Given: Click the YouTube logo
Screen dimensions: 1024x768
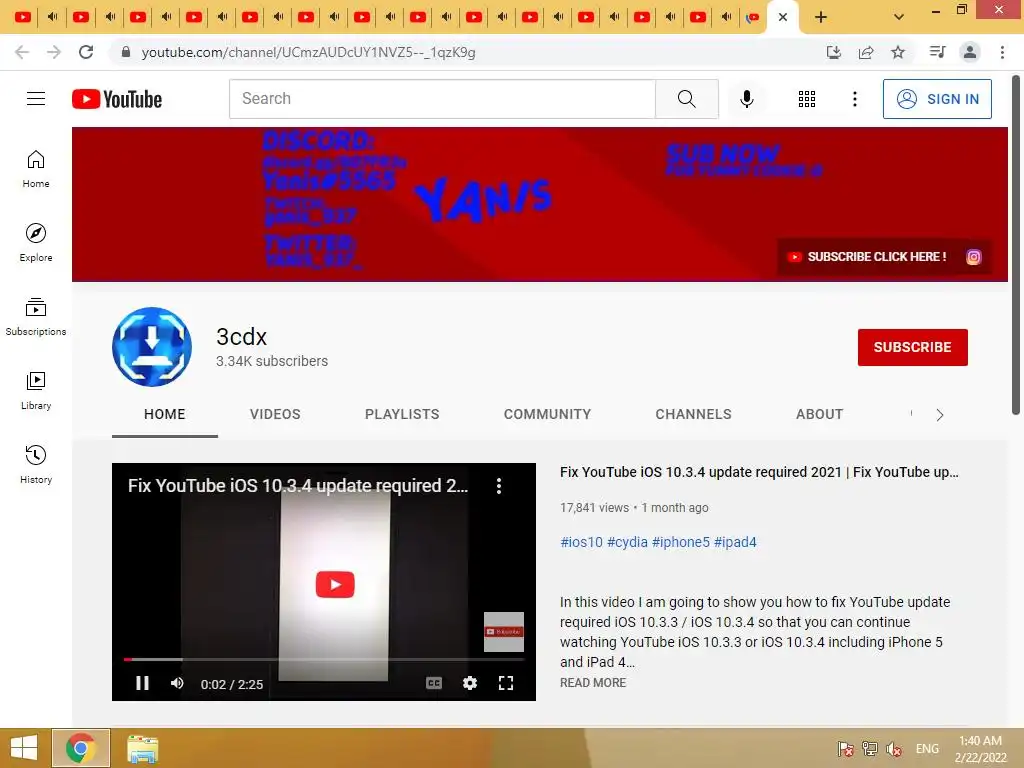Looking at the screenshot, I should point(117,99).
